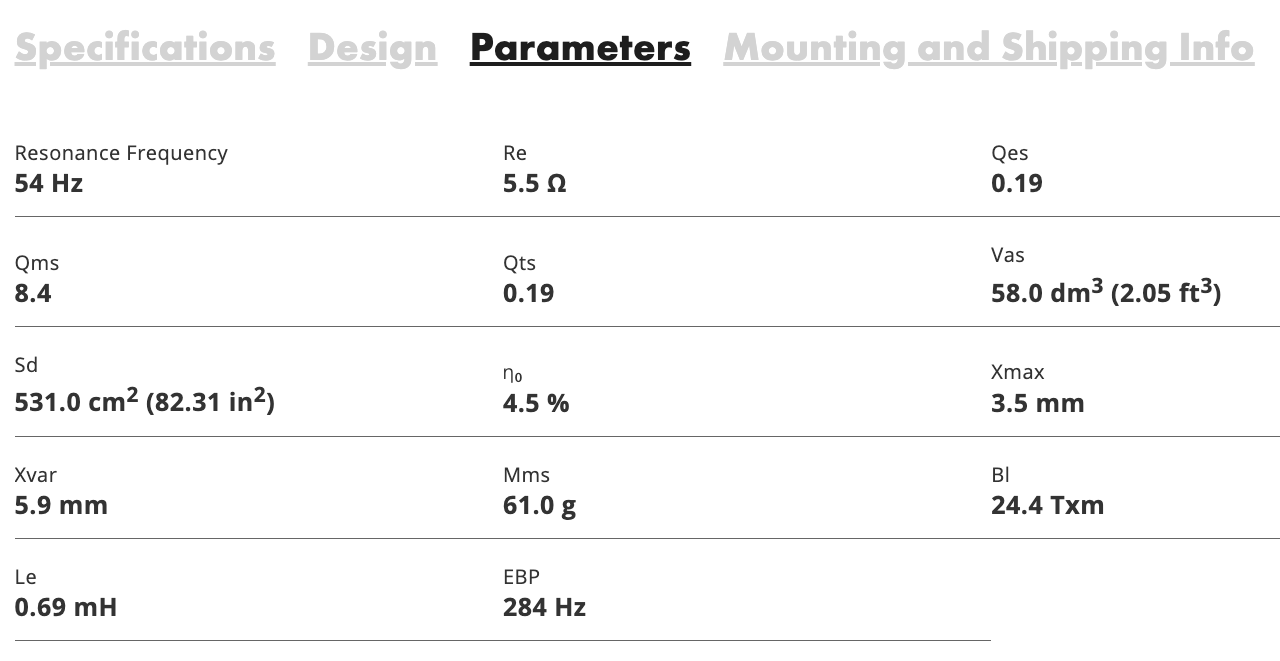Click the EBP value 284 Hz

tap(544, 607)
